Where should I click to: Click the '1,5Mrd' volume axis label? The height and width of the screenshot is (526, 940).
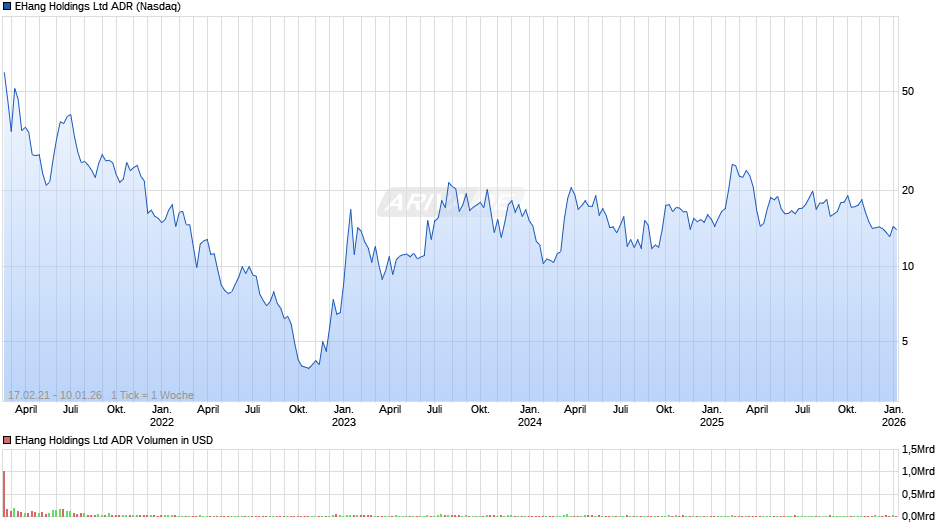click(x=918, y=449)
